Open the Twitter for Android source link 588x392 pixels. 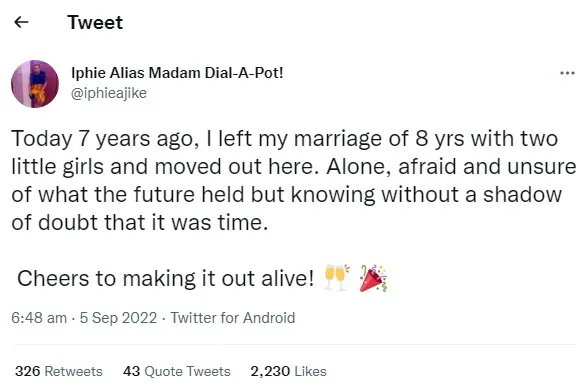pyautogui.click(x=233, y=318)
